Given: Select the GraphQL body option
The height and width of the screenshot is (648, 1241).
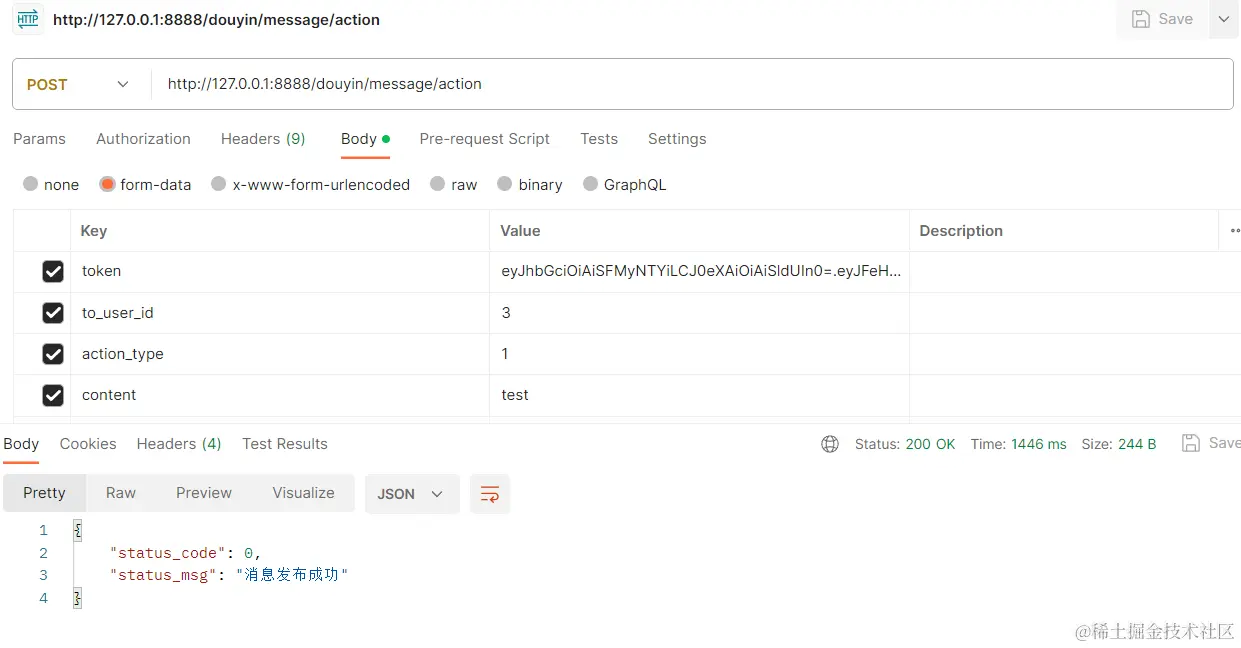Looking at the screenshot, I should (x=624, y=184).
